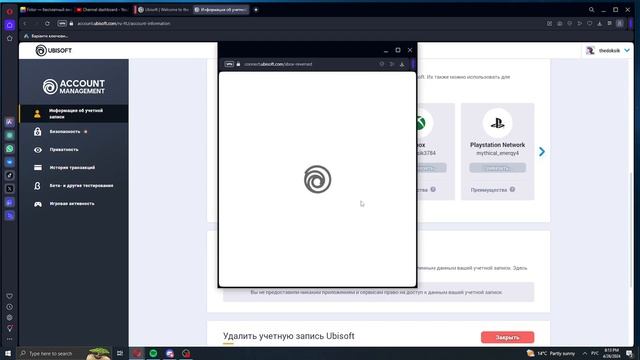Switch to the Ubisoft Welcome tab
Viewport: 640px width, 360px height.
click(163, 10)
